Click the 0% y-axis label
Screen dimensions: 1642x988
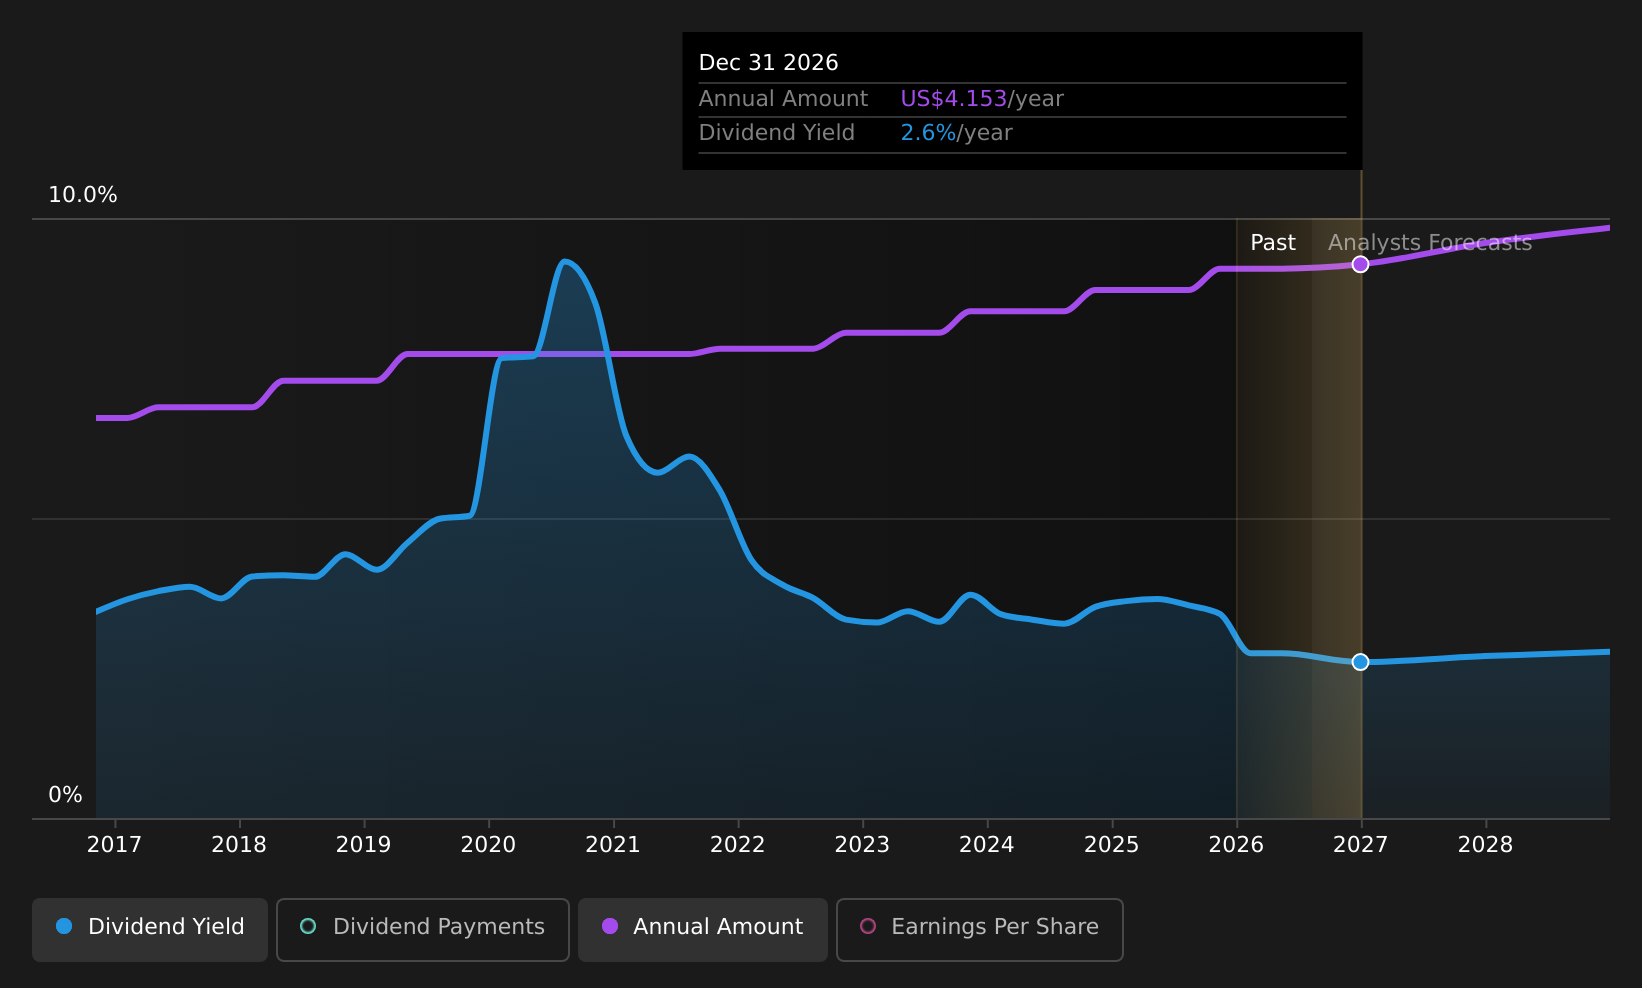pos(66,795)
